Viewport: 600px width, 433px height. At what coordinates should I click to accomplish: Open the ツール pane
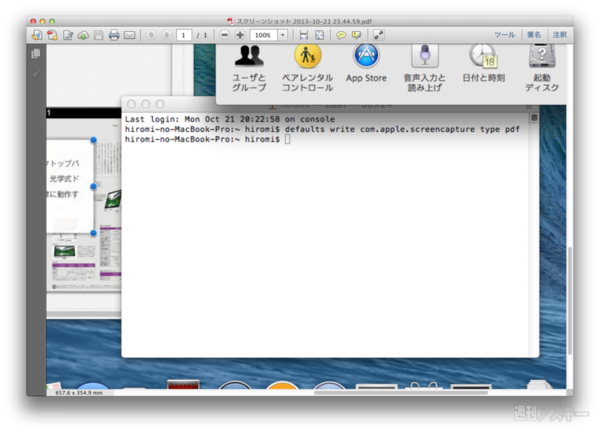(504, 35)
